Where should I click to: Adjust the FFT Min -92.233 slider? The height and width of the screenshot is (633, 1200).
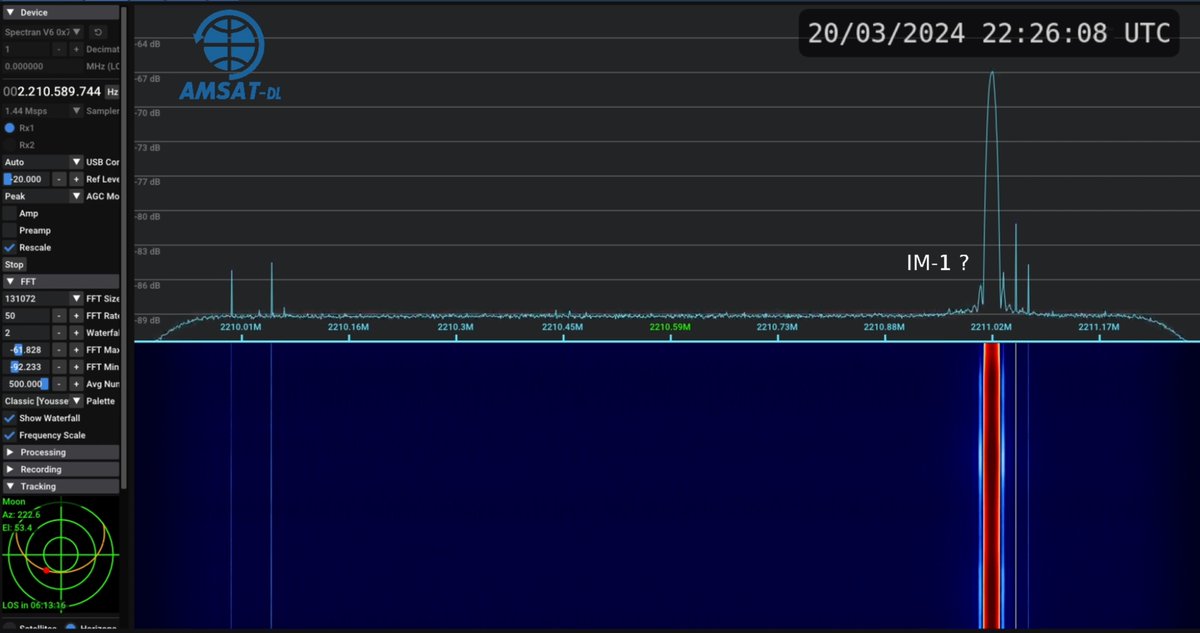click(x=26, y=367)
